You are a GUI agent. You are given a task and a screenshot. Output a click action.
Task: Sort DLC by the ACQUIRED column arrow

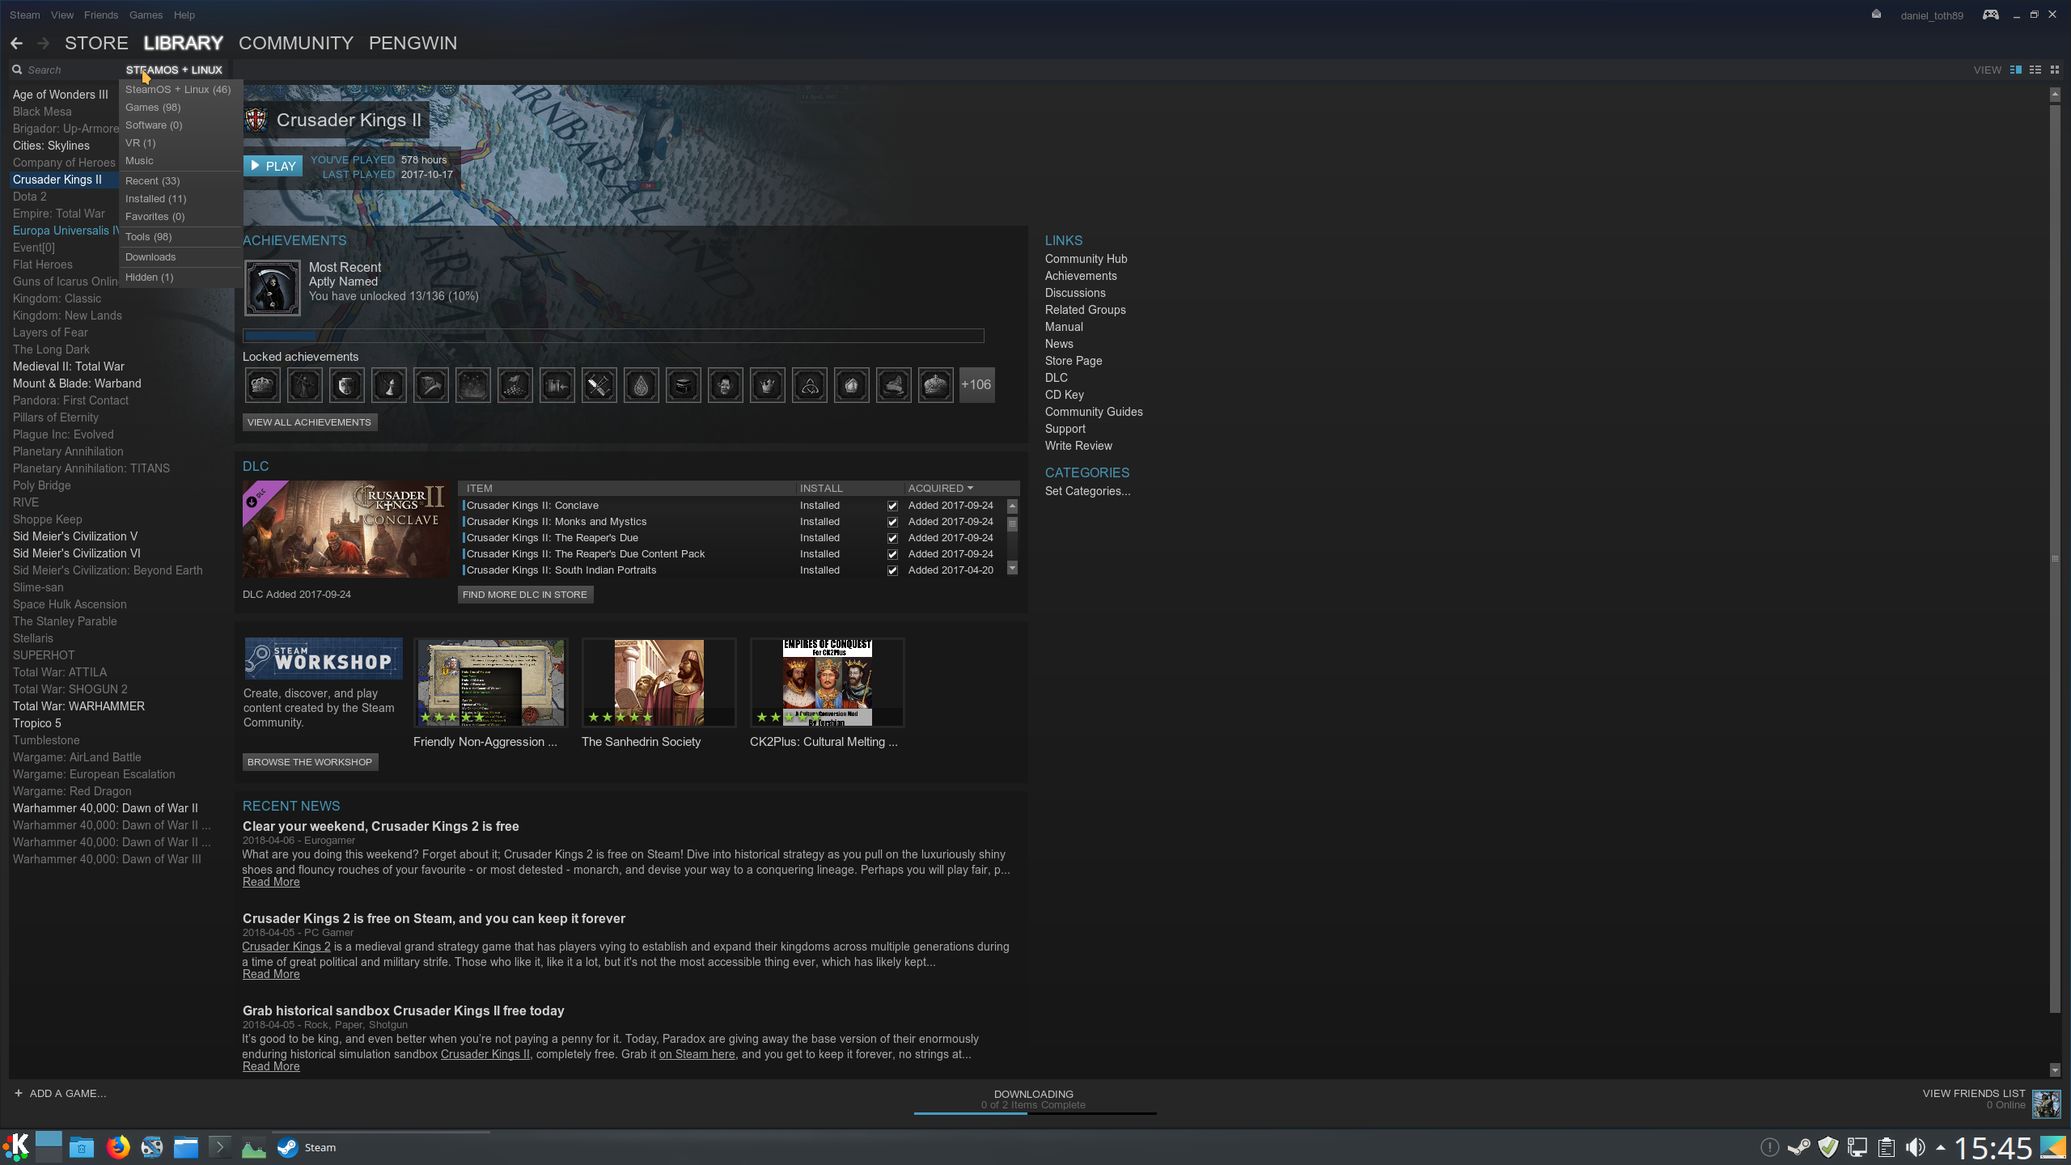[970, 488]
